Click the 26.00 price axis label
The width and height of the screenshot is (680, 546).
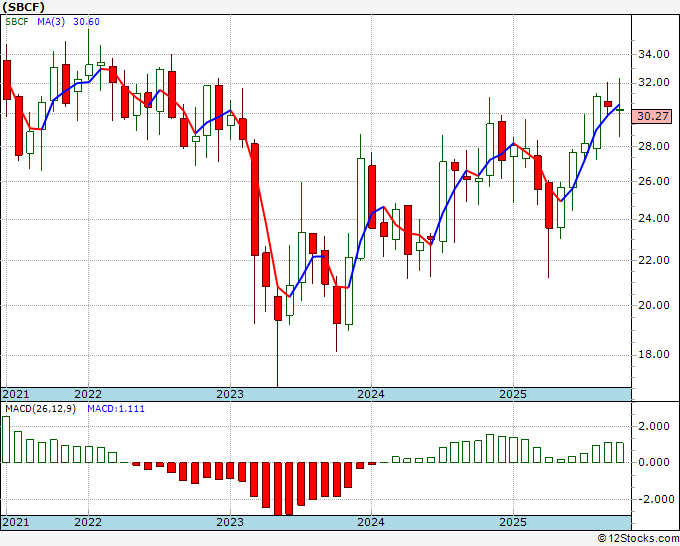(x=654, y=181)
